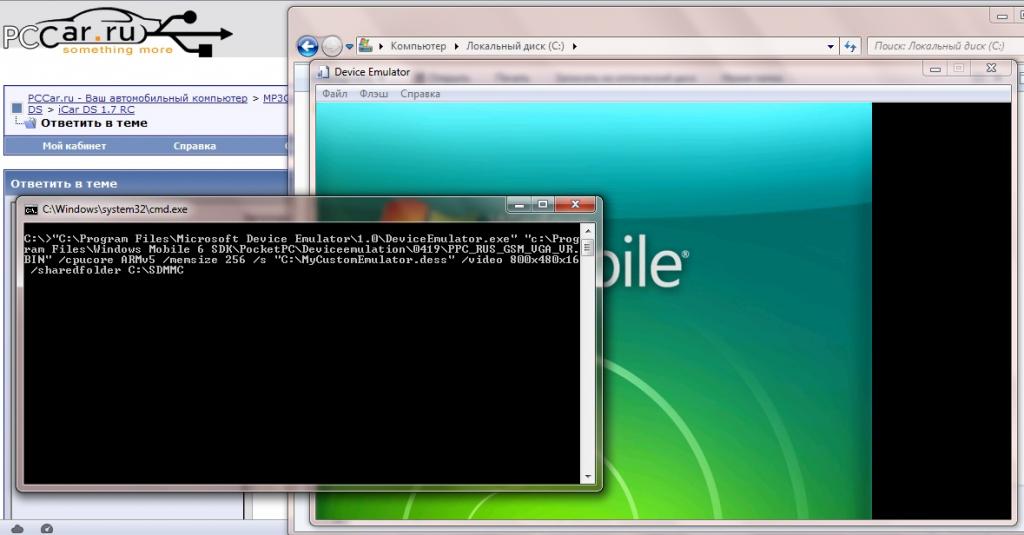Open the Файл menu in Device Emulator
The height and width of the screenshot is (535, 1024).
pos(334,94)
